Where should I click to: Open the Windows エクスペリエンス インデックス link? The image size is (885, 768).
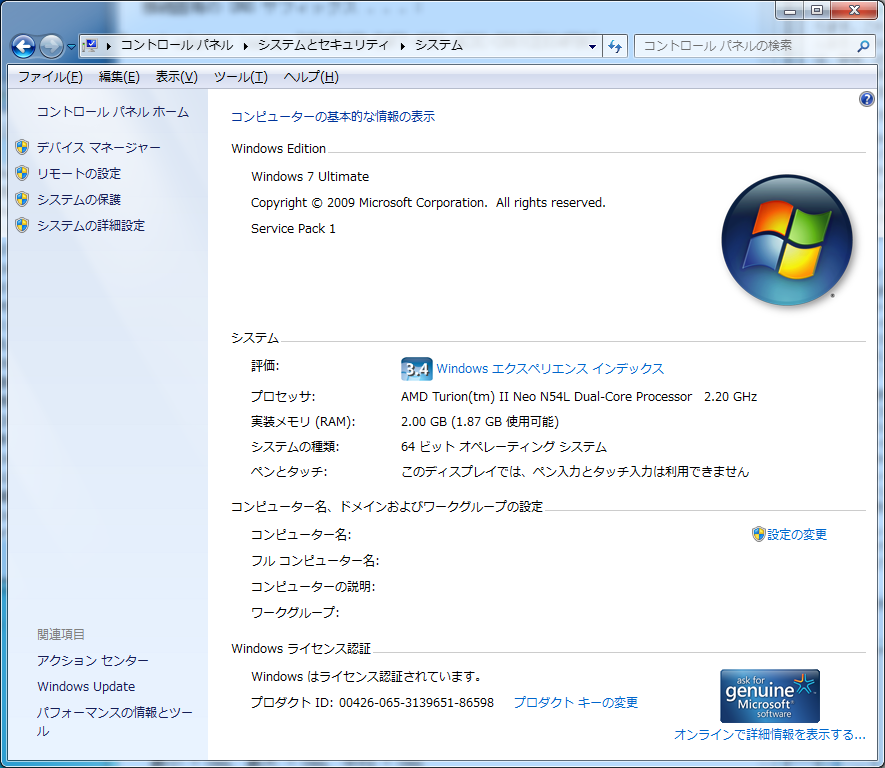(x=550, y=369)
